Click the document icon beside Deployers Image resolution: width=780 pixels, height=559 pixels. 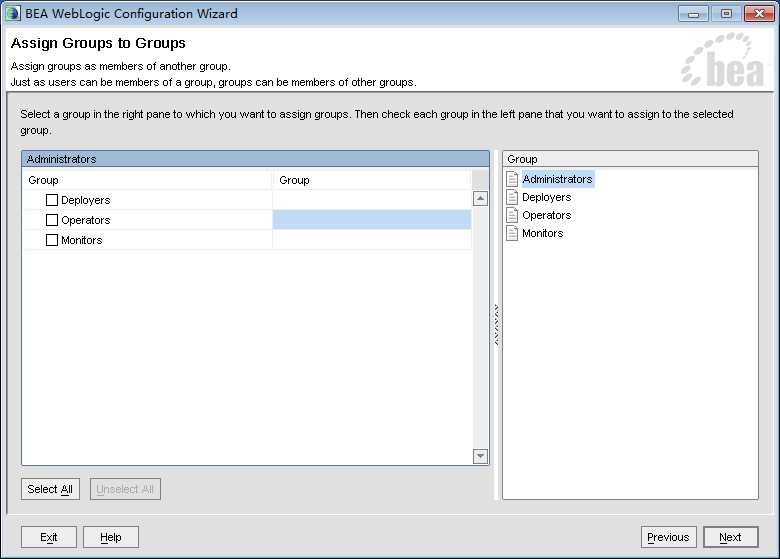512,197
